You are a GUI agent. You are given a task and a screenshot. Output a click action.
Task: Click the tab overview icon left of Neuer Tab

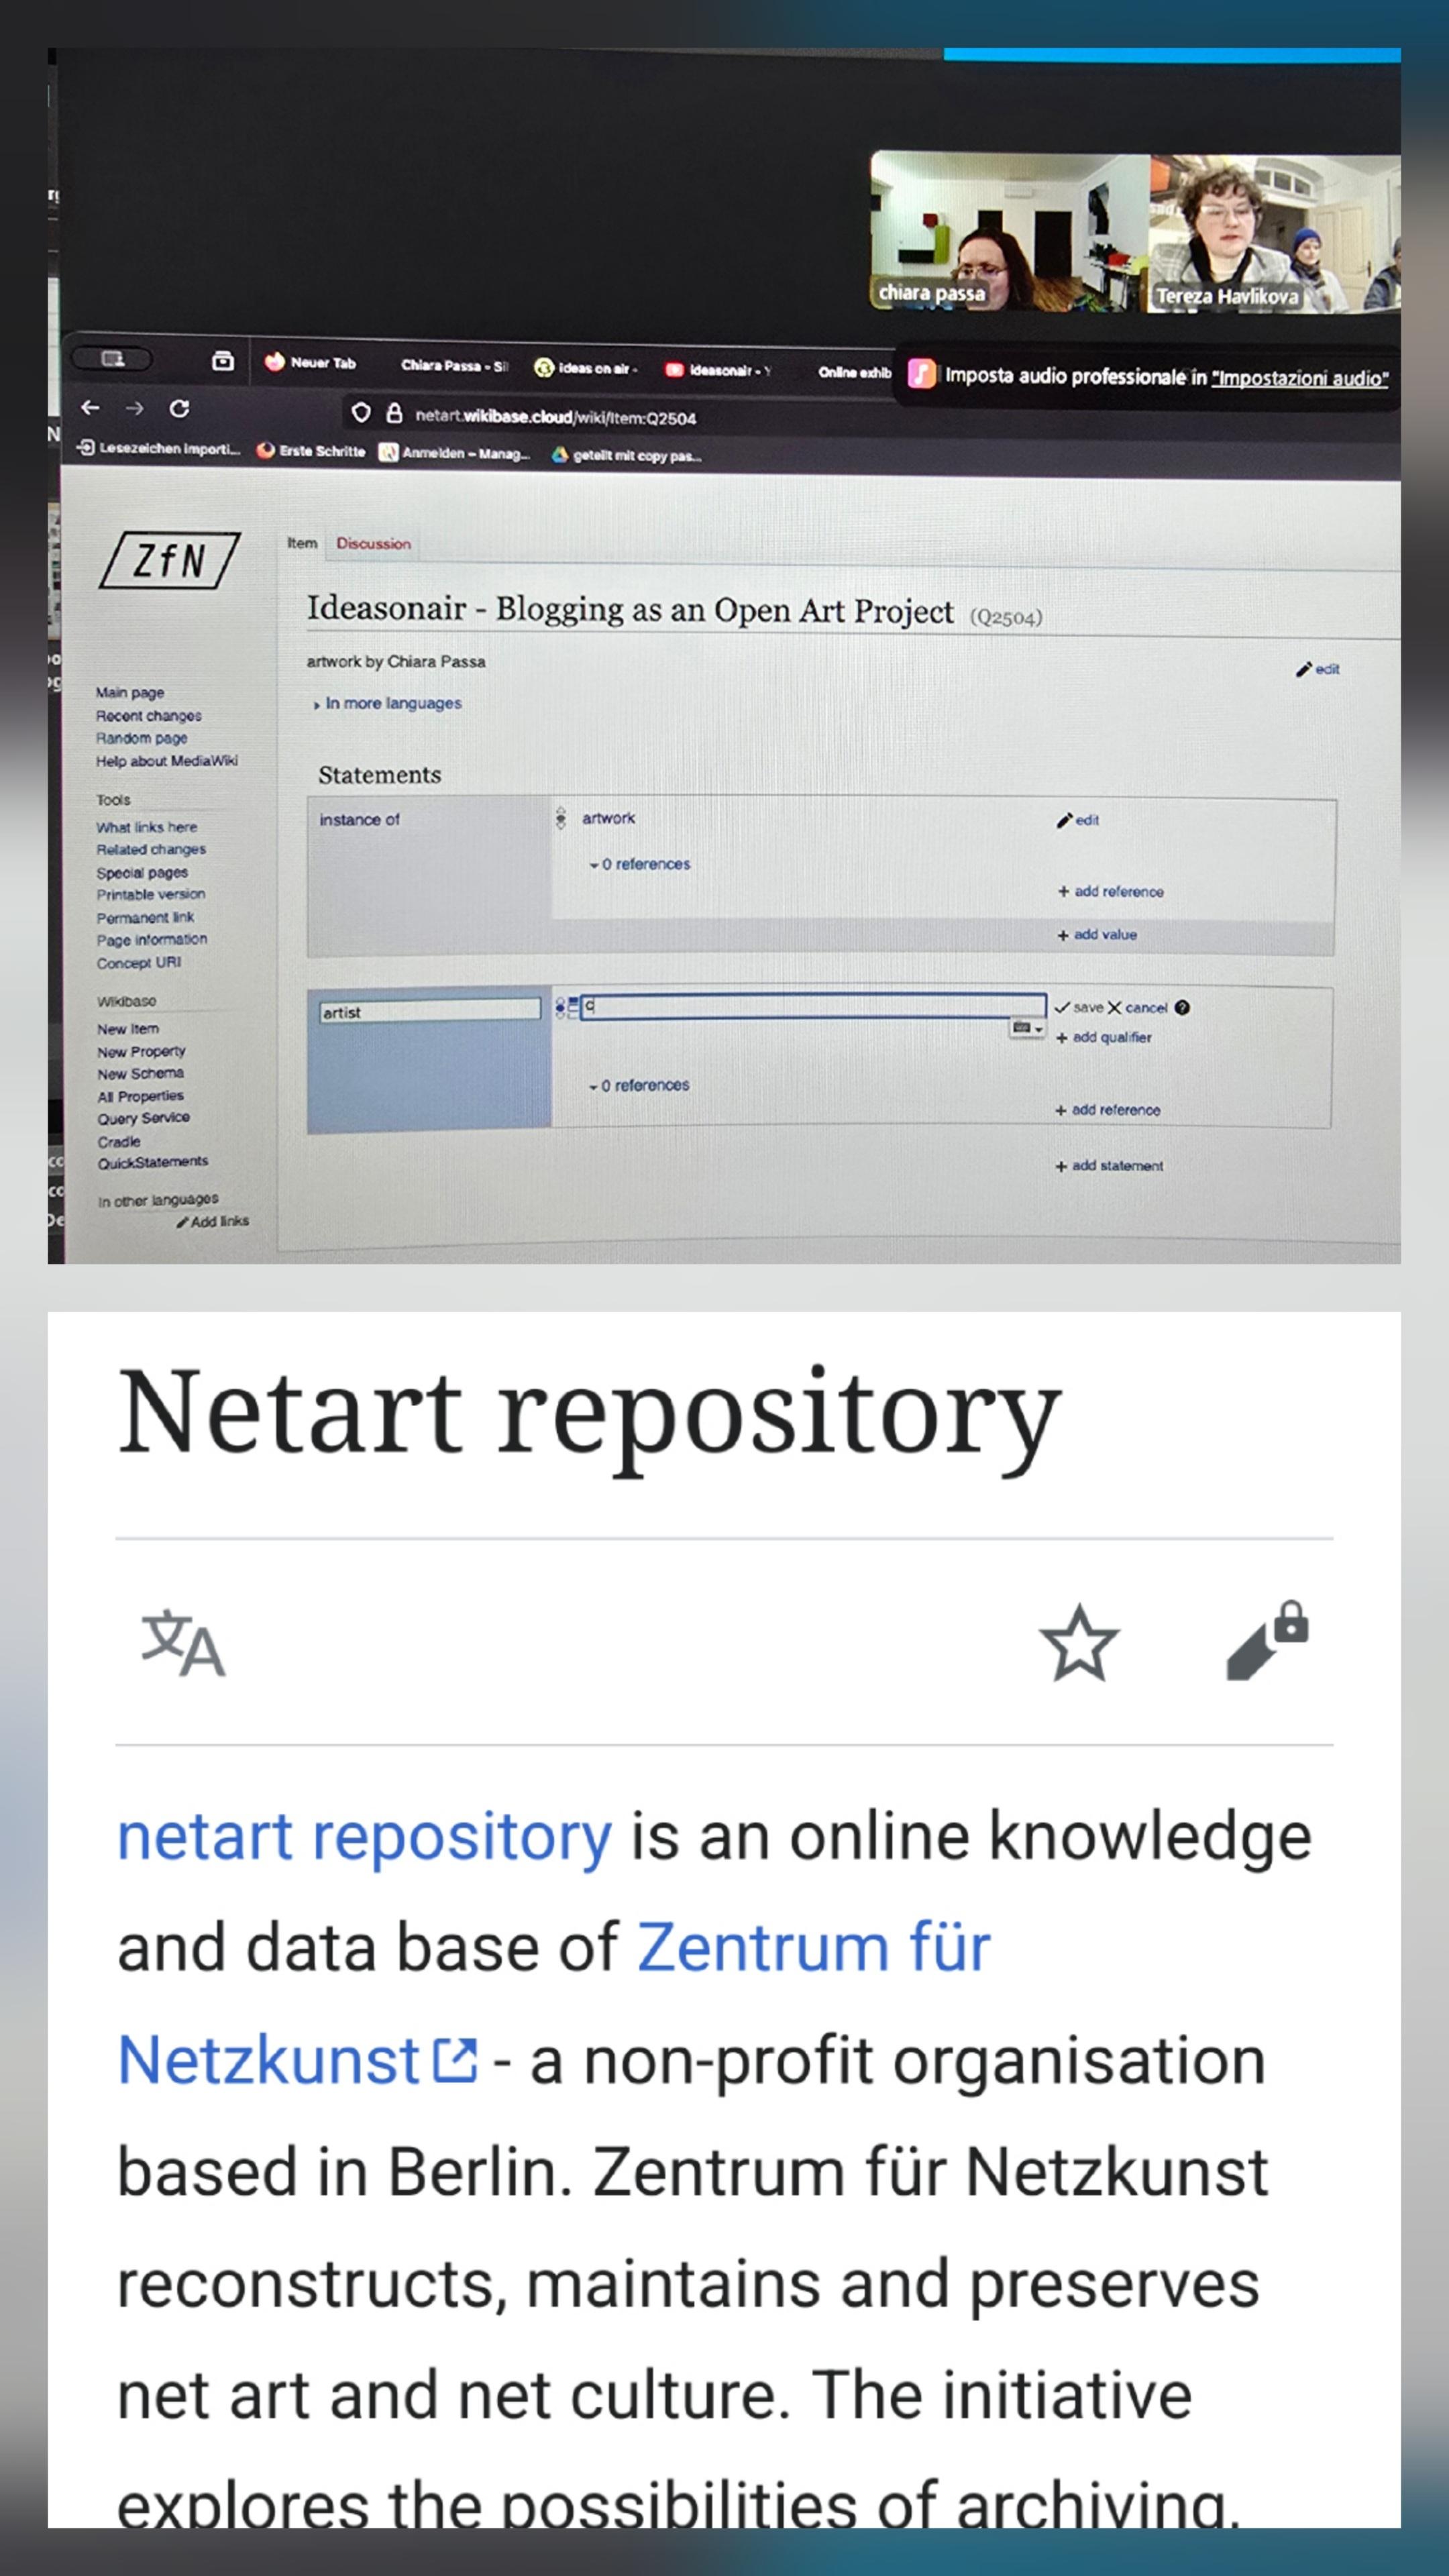pyautogui.click(x=223, y=361)
